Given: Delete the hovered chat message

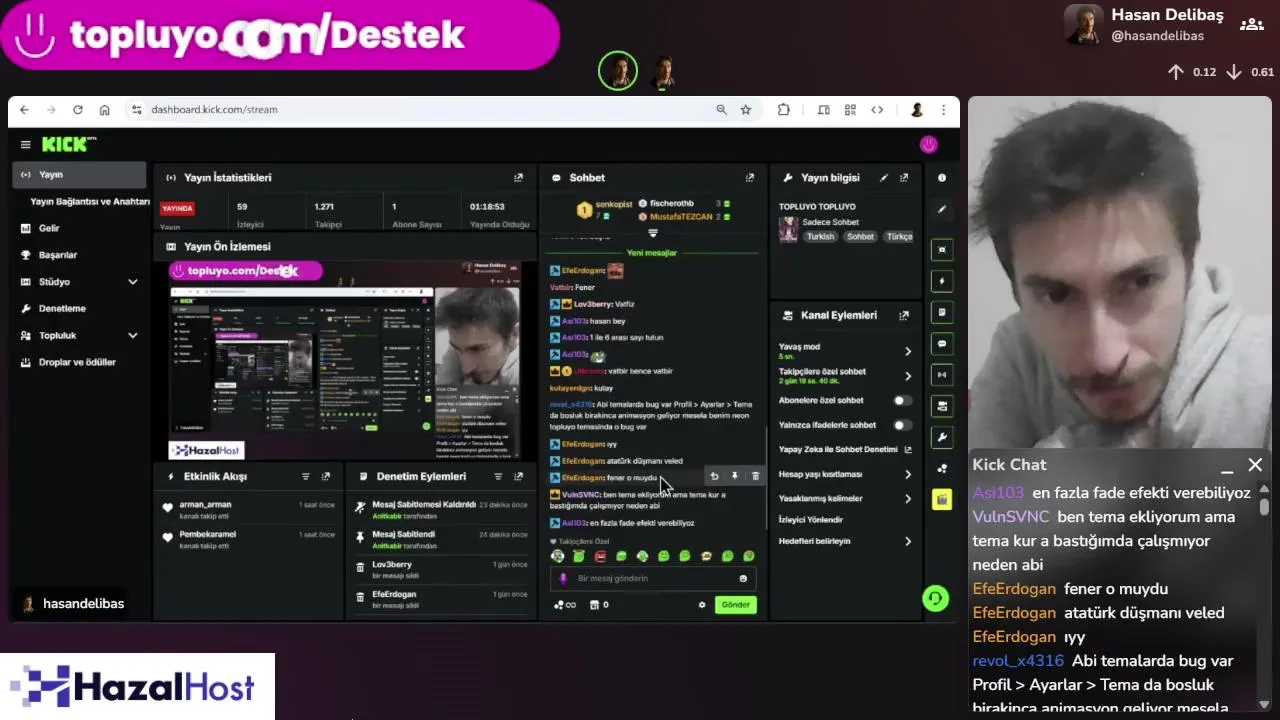Looking at the screenshot, I should point(755,477).
